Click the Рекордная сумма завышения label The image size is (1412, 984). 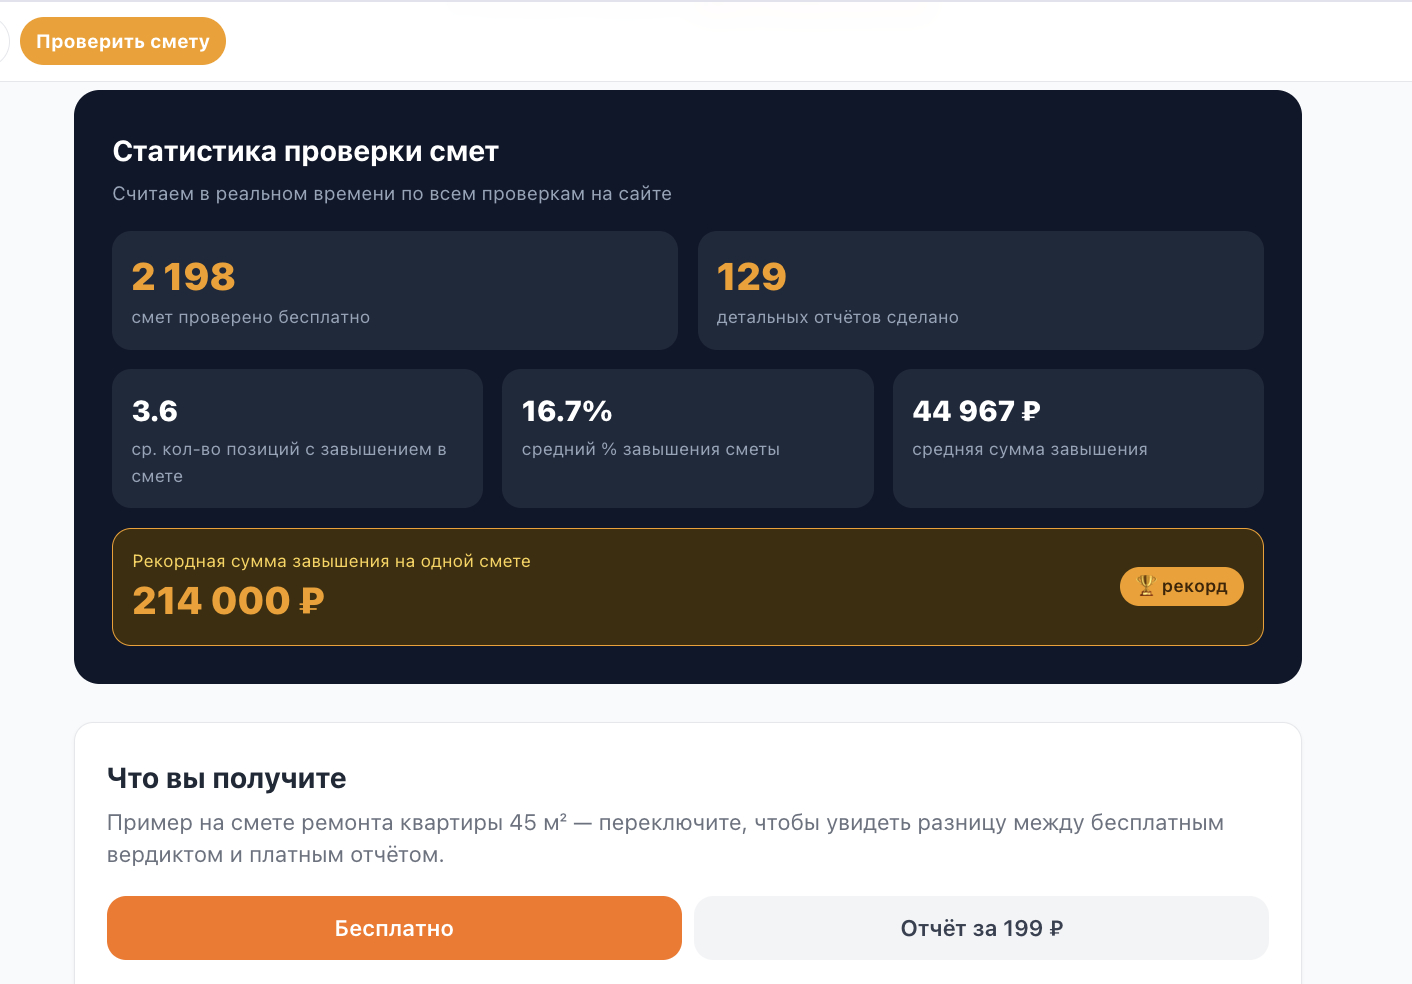[331, 561]
